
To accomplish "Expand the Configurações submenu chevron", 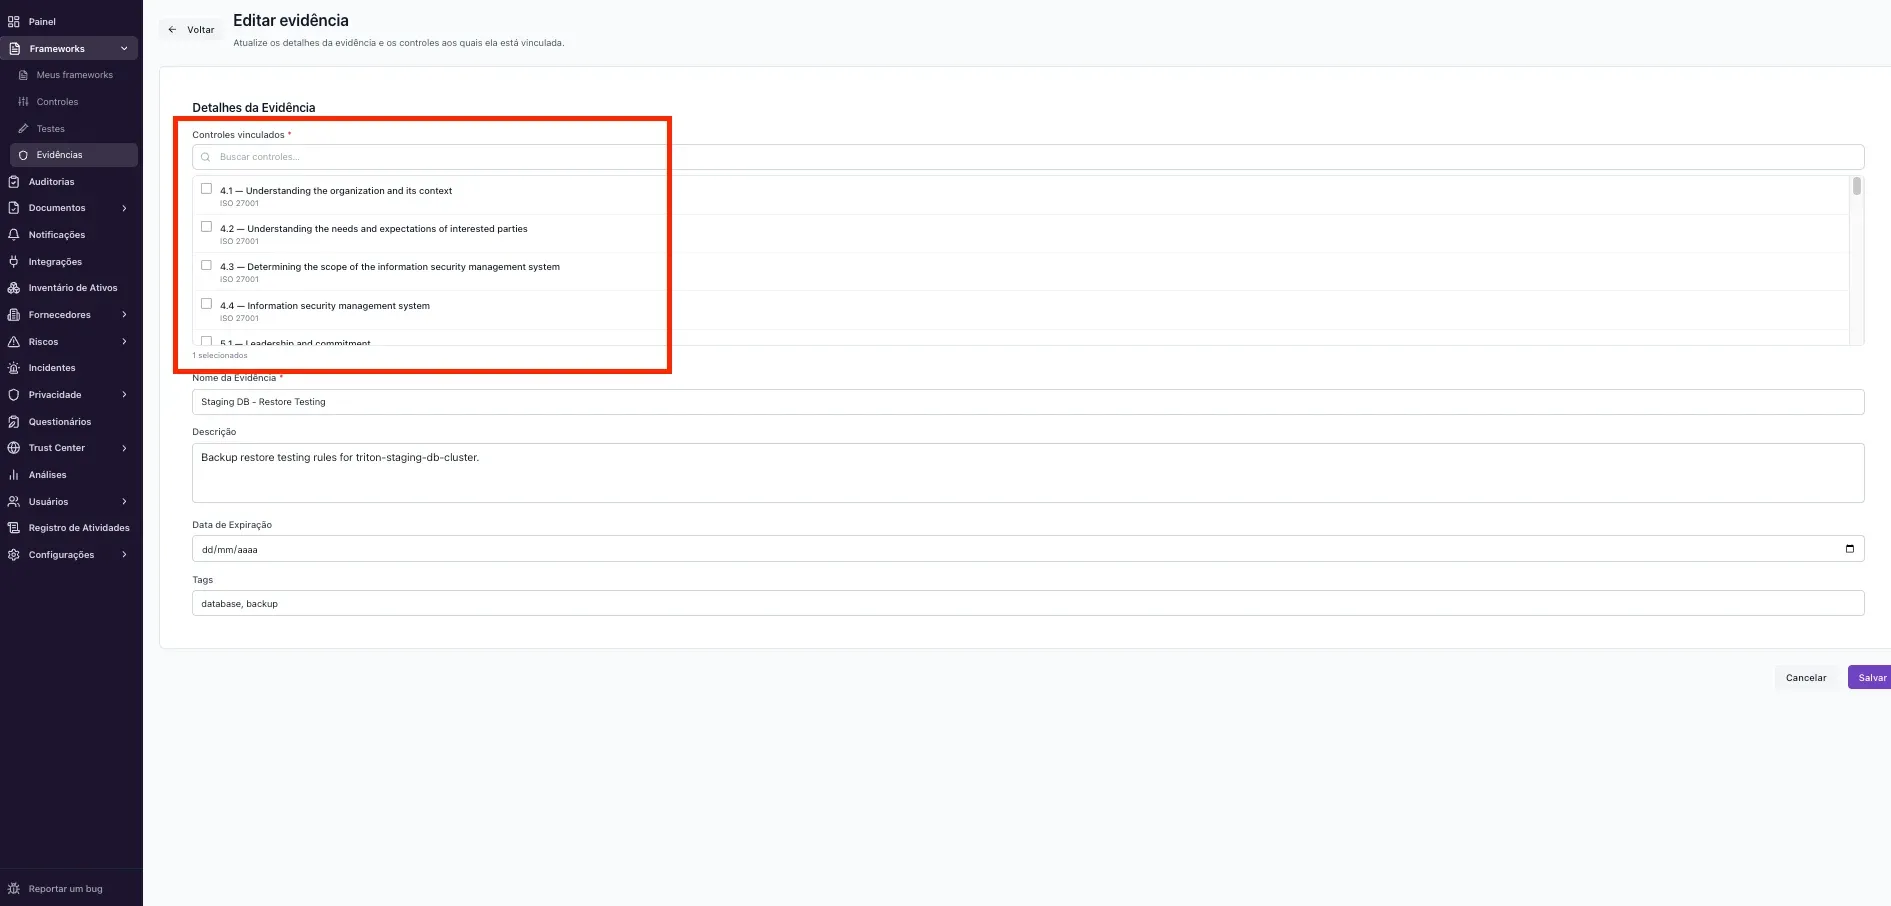I will click(124, 555).
